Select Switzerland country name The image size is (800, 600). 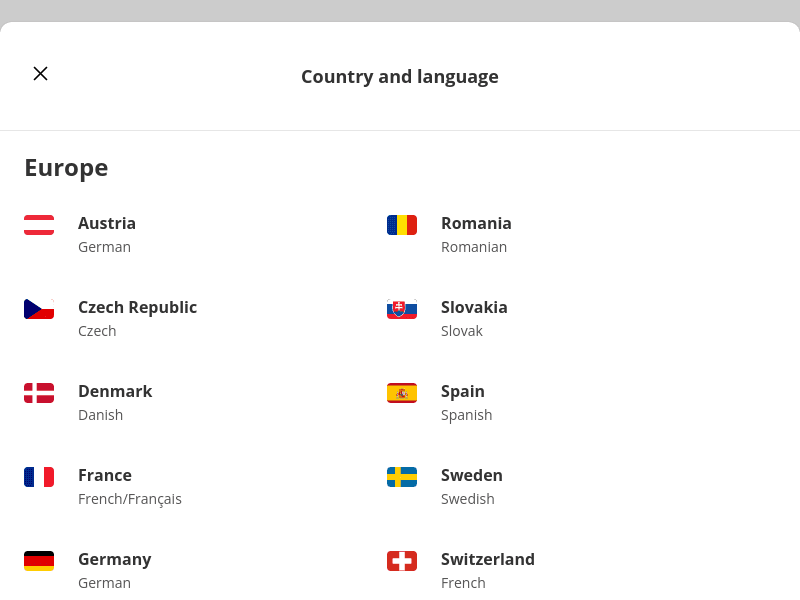(x=488, y=559)
